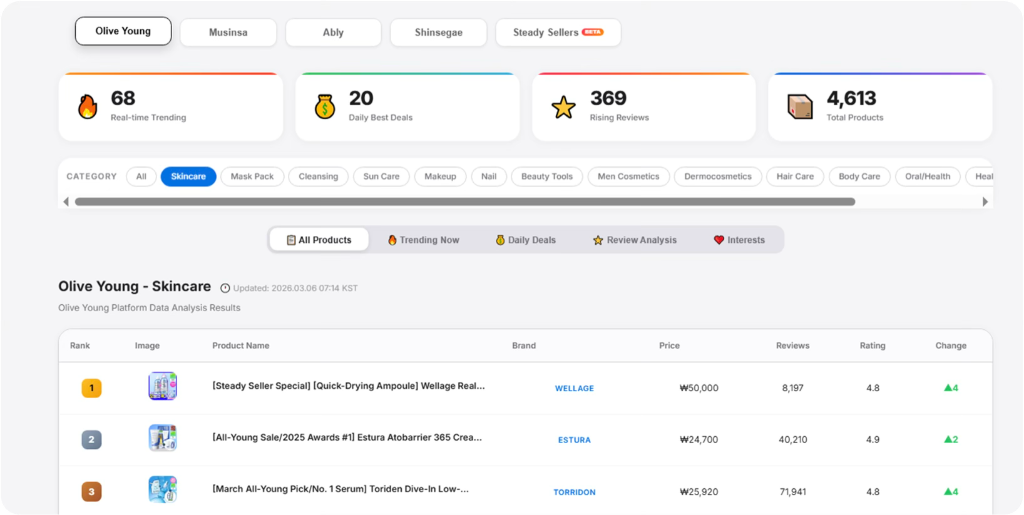Click the rank 2 silver badge
This screenshot has width=1024, height=515.
pyautogui.click(x=92, y=439)
